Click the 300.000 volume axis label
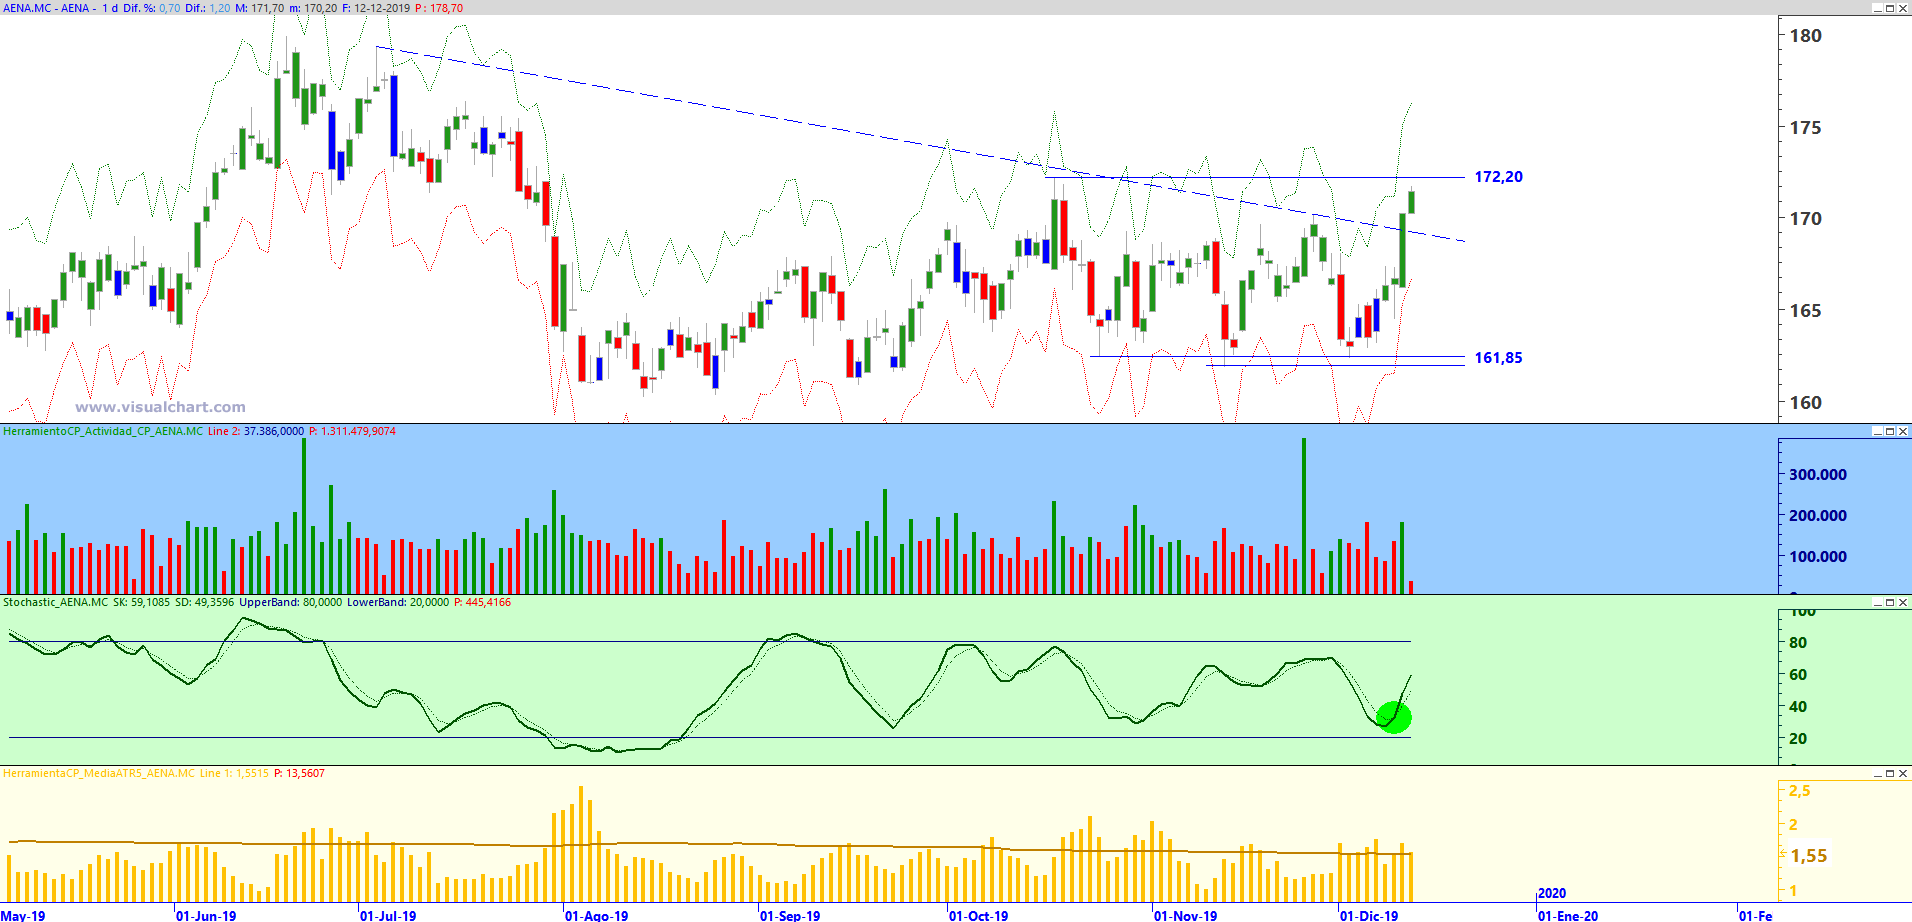1912x922 pixels. click(1818, 475)
